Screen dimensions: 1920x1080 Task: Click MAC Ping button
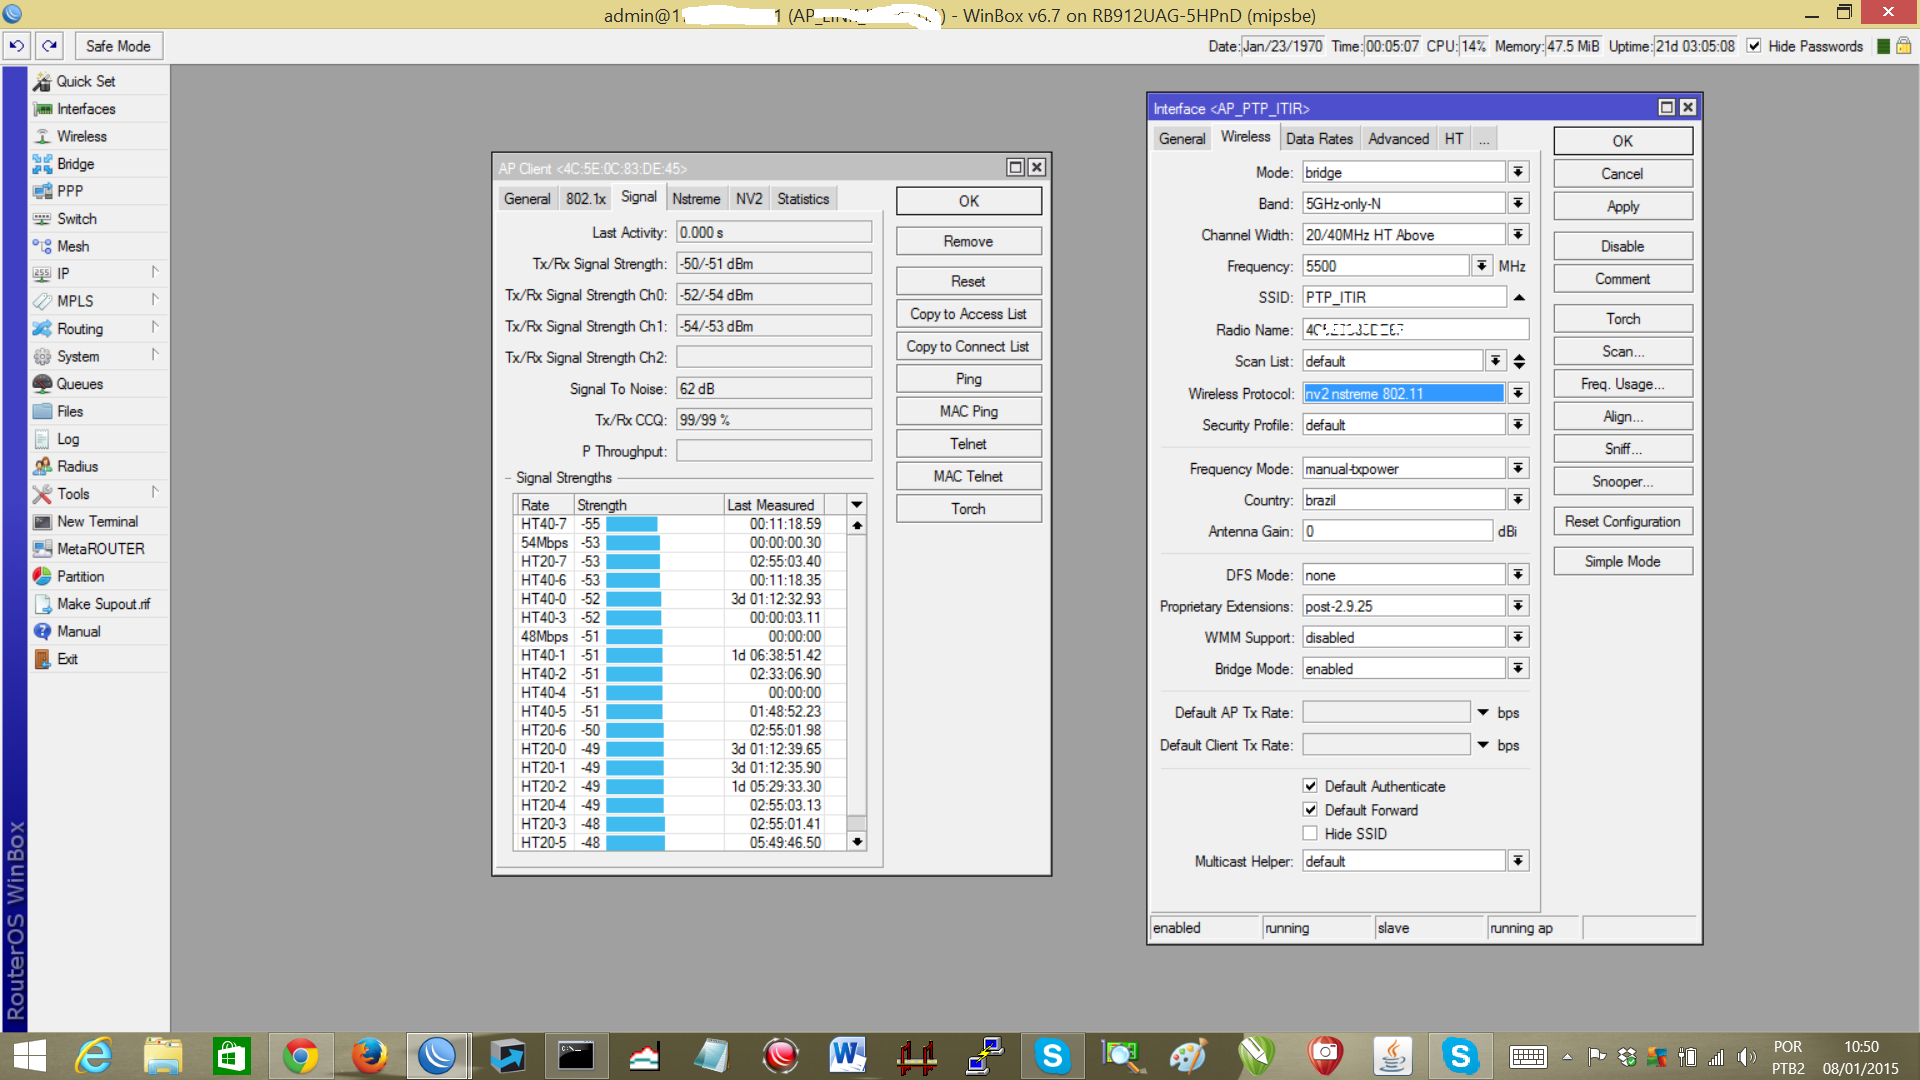[968, 411]
